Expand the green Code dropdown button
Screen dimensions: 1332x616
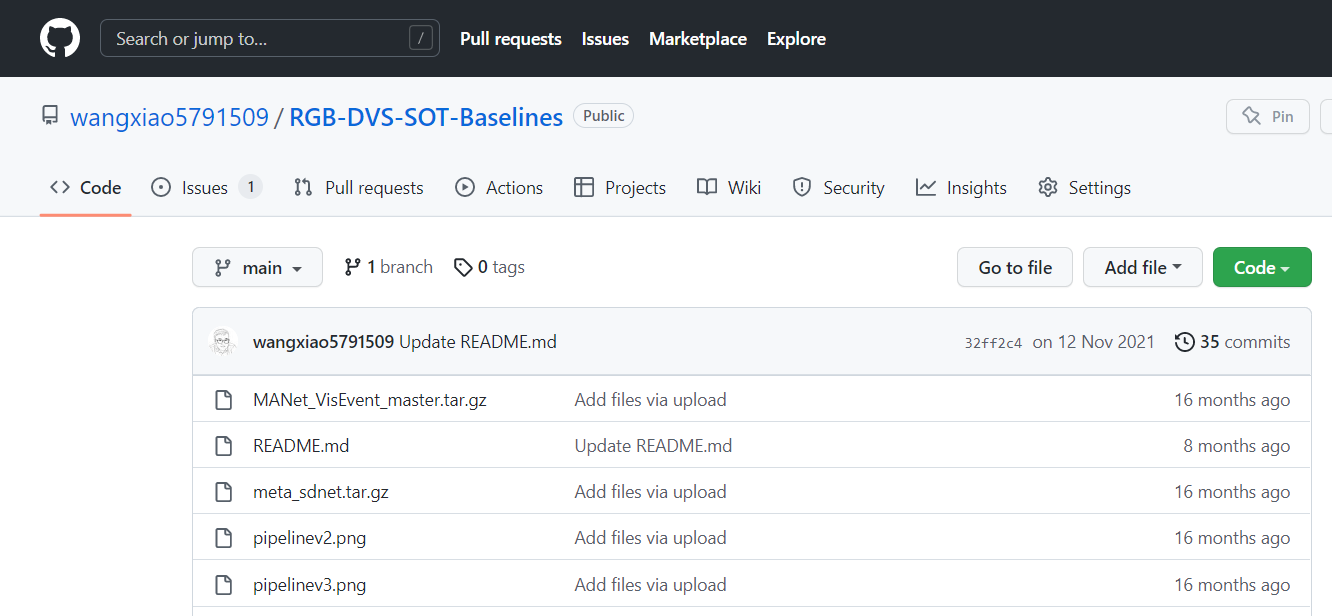click(1262, 267)
